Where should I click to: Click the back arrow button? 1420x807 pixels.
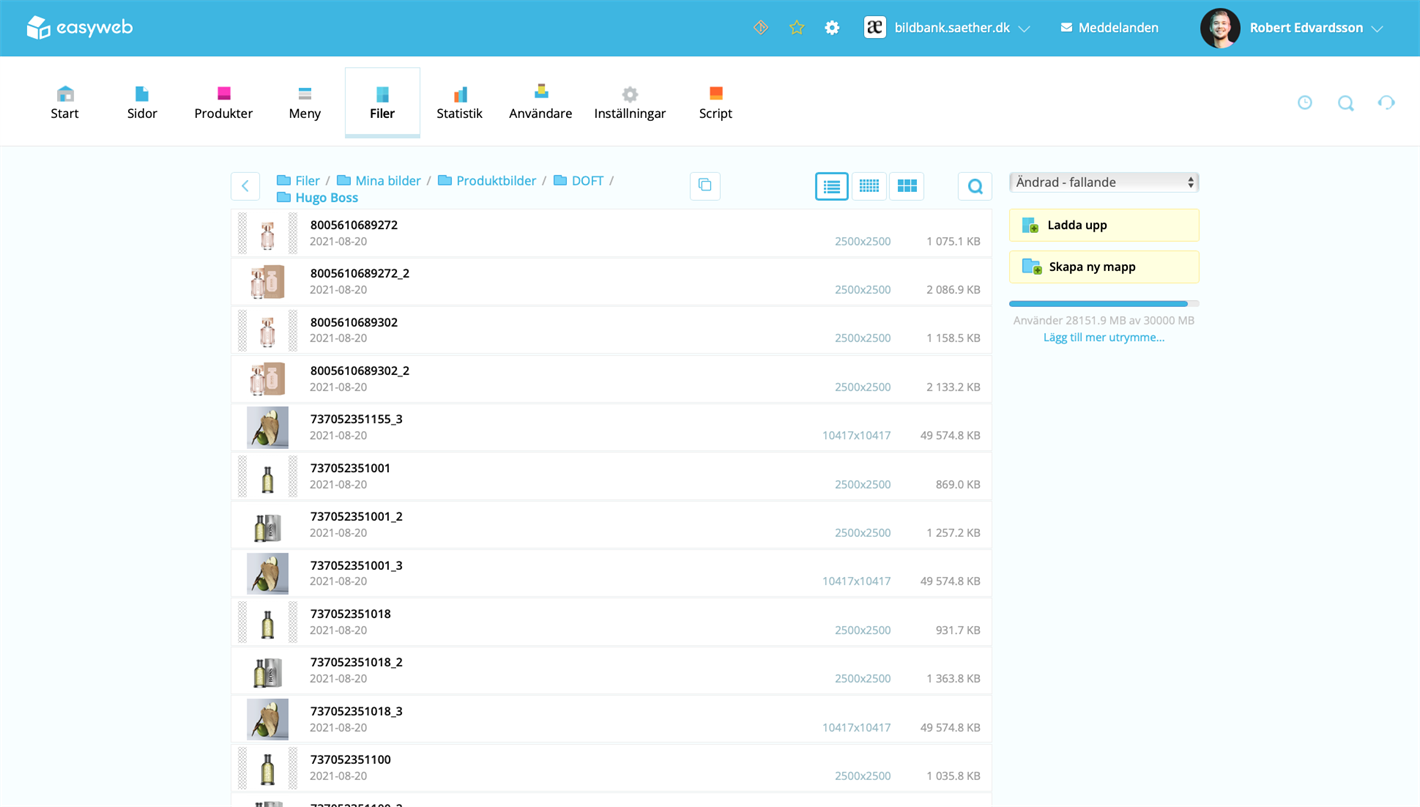coord(245,186)
